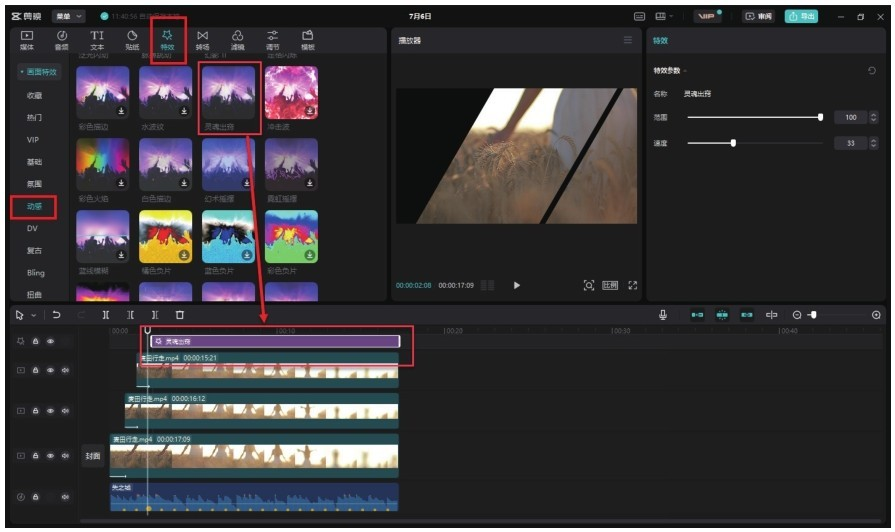Viewport: 895px width, 532px height.
Task: Open the keyboard shortcuts icon
Action: pyautogui.click(x=639, y=17)
